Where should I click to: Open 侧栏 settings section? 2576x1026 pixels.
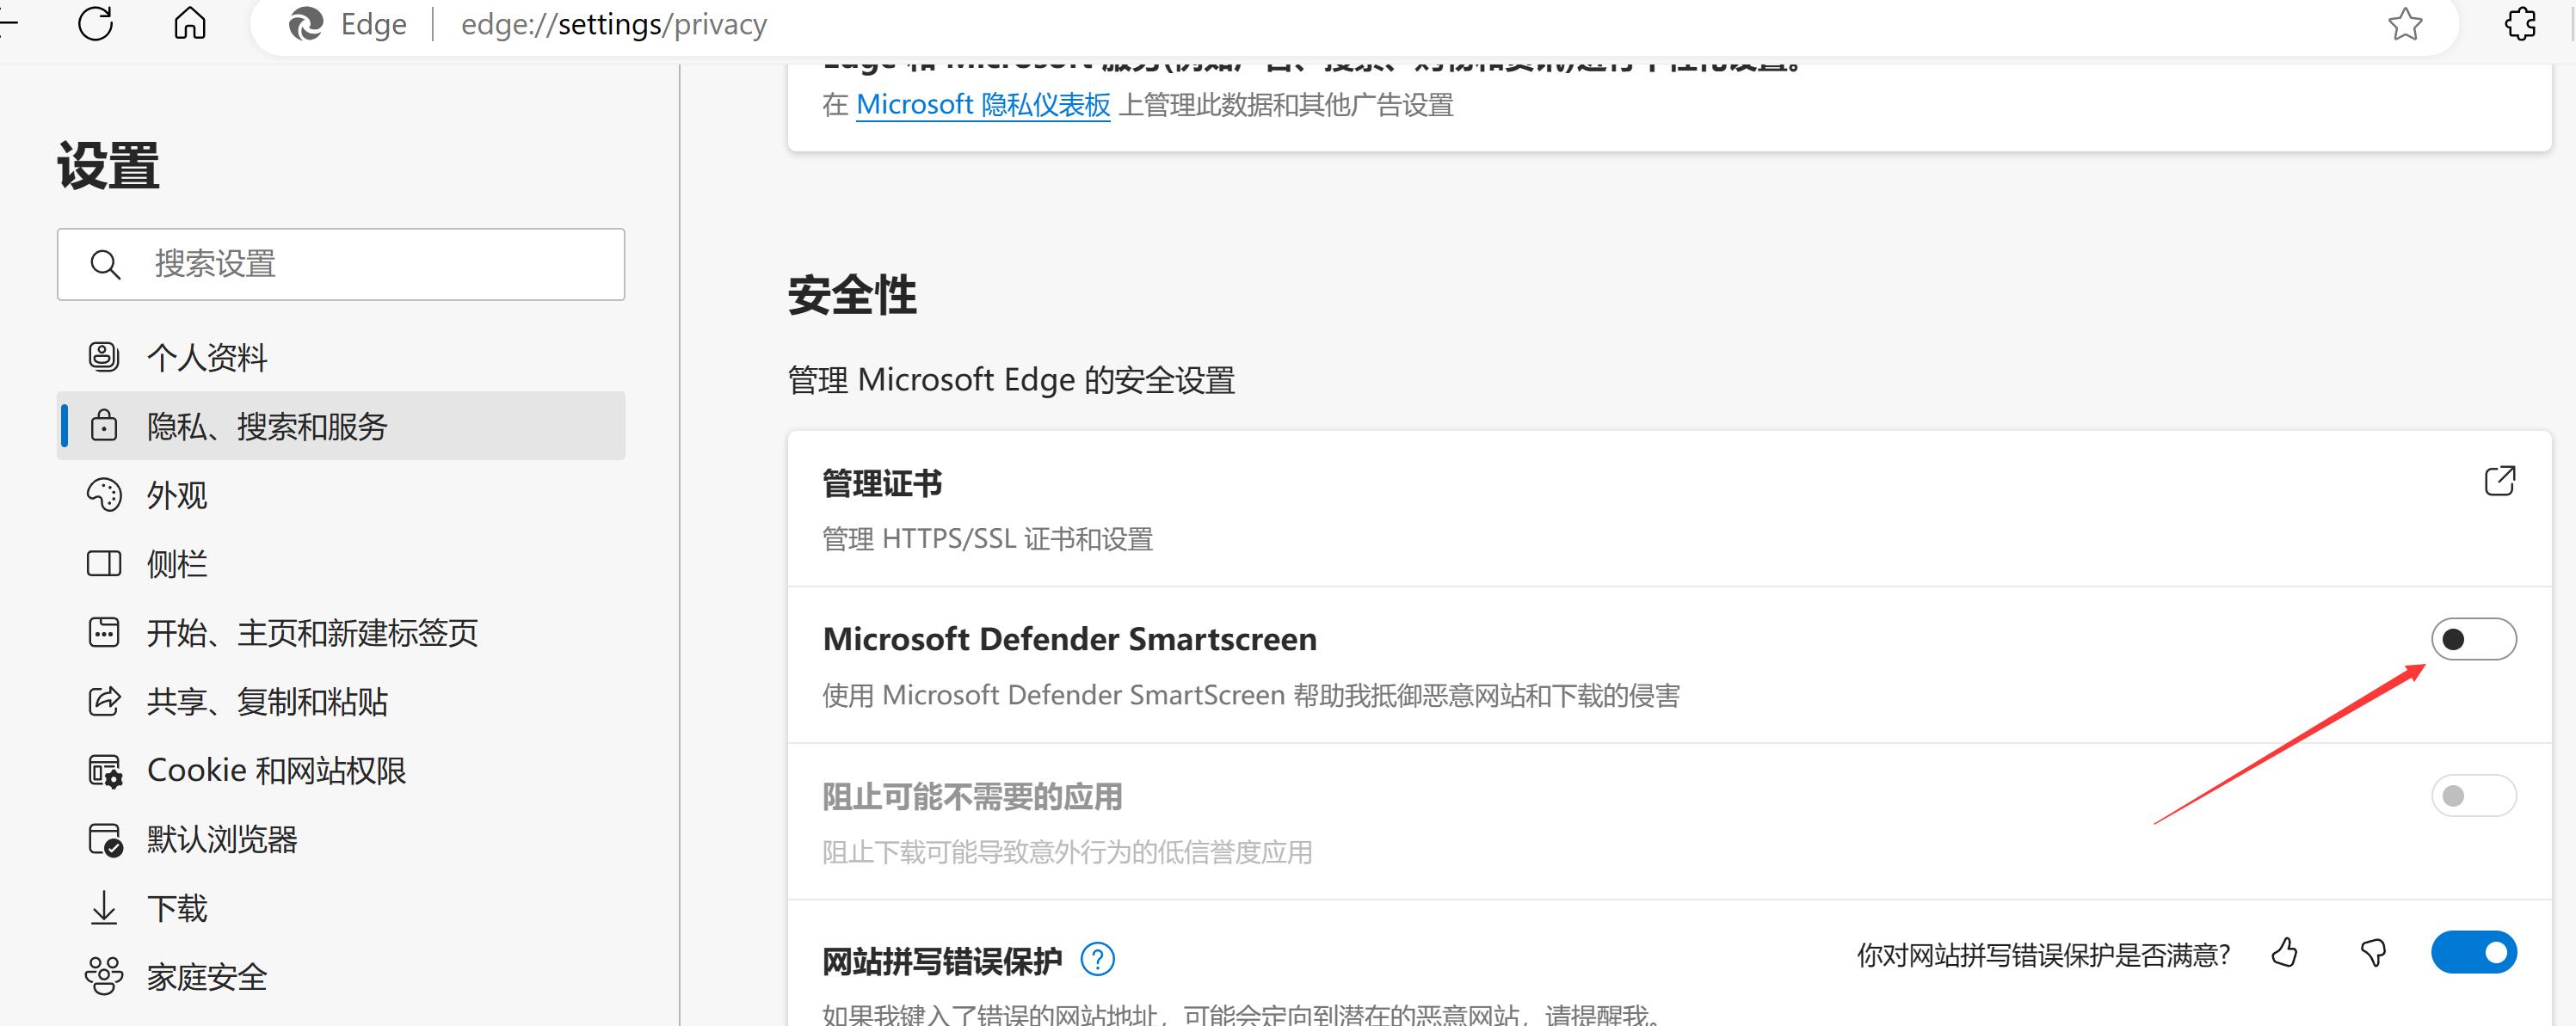point(341,563)
